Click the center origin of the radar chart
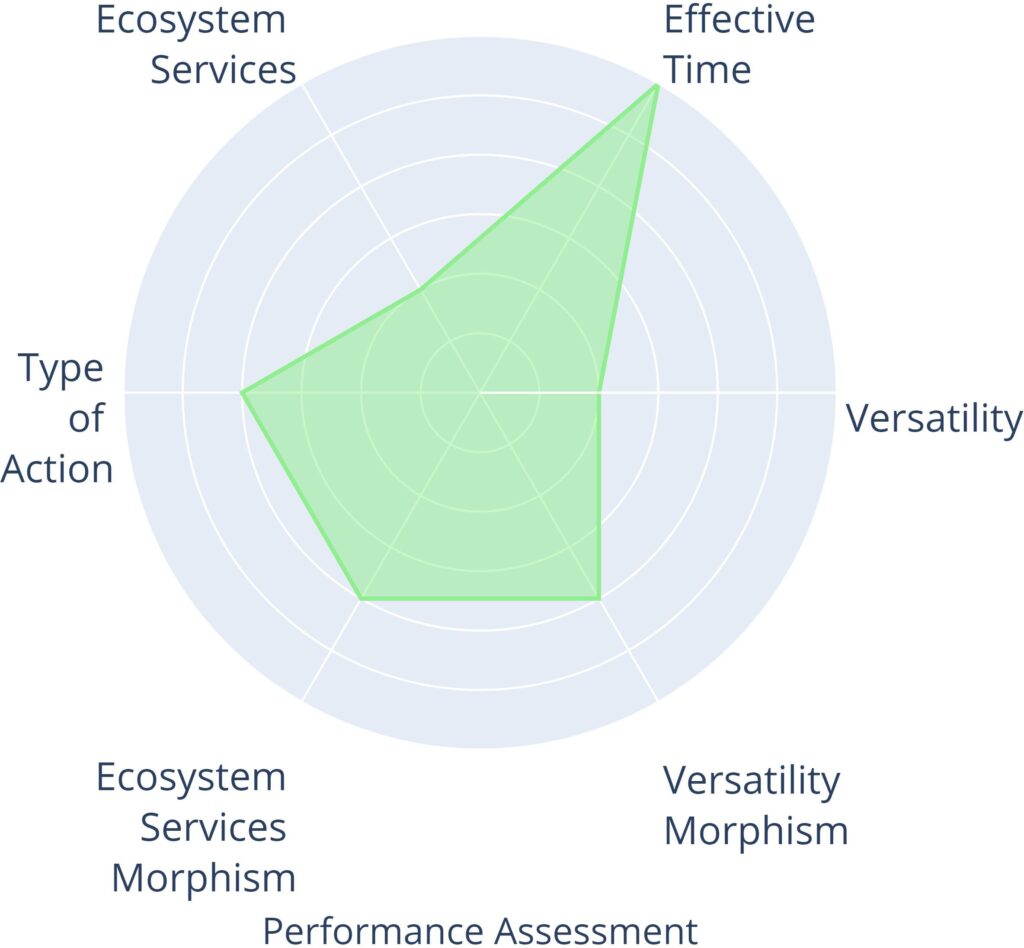1024x948 pixels. pos(480,392)
